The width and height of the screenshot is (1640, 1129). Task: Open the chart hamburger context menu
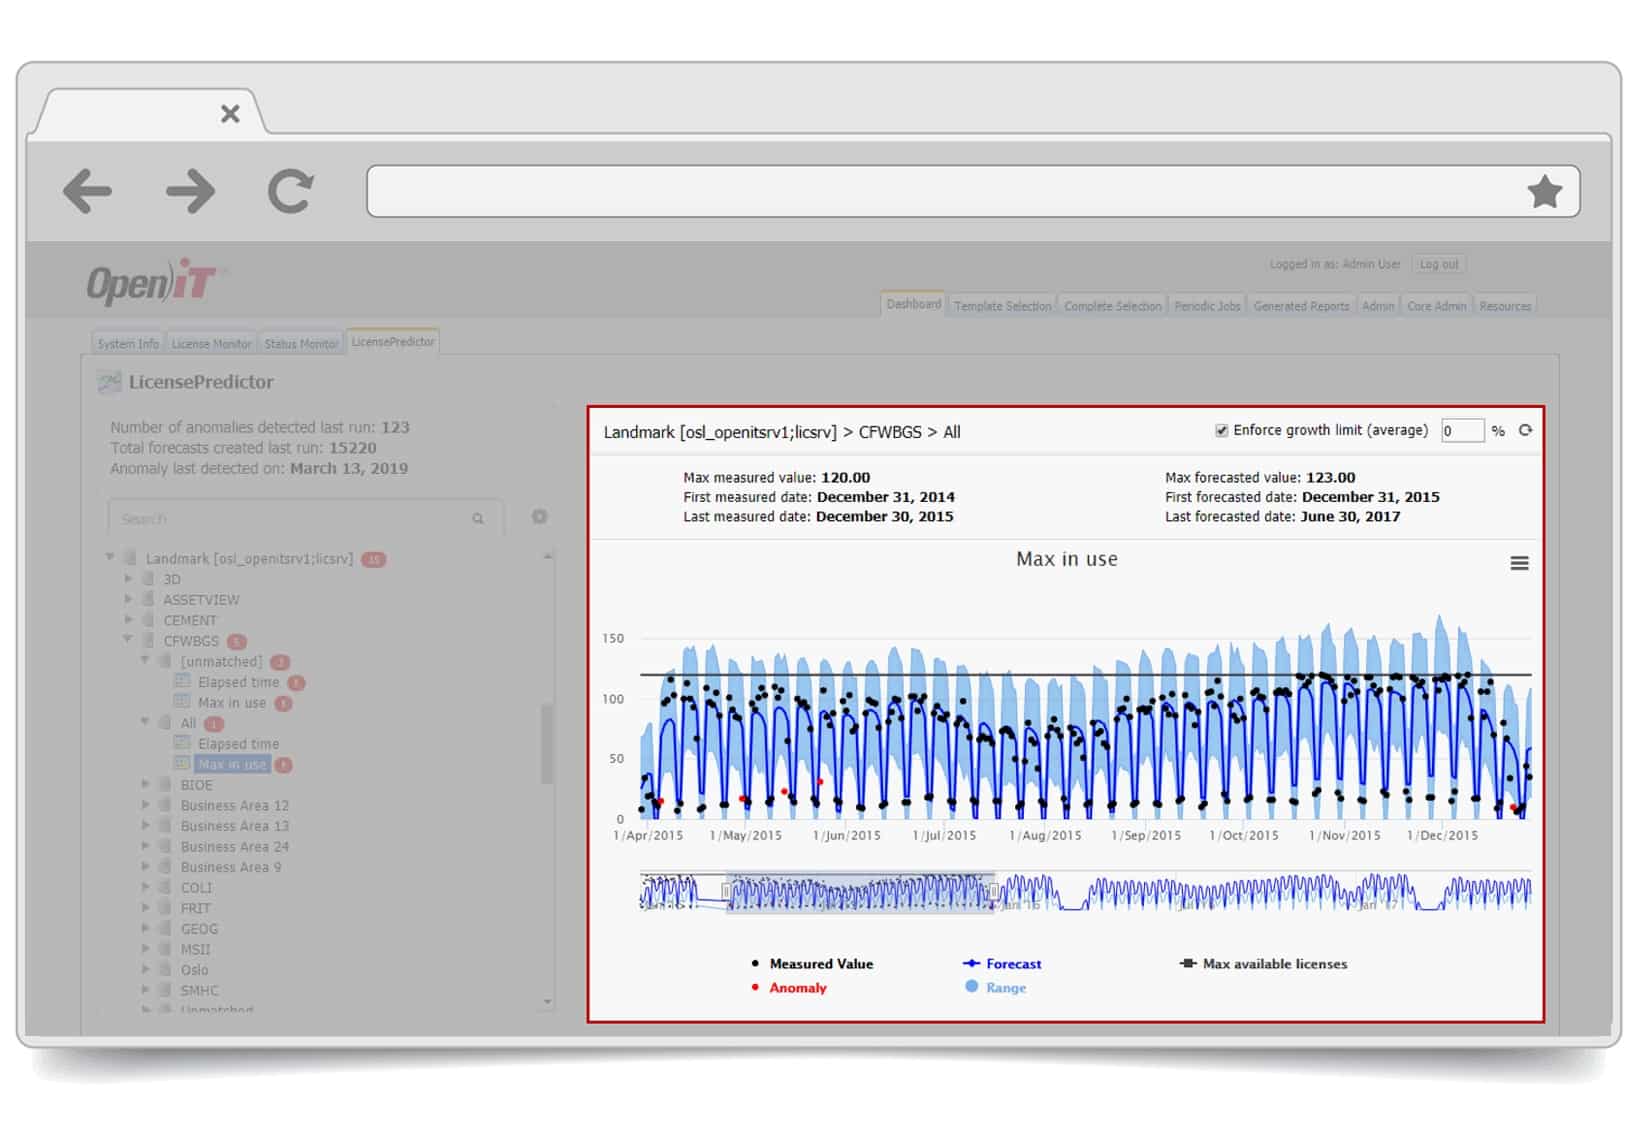pos(1519,563)
